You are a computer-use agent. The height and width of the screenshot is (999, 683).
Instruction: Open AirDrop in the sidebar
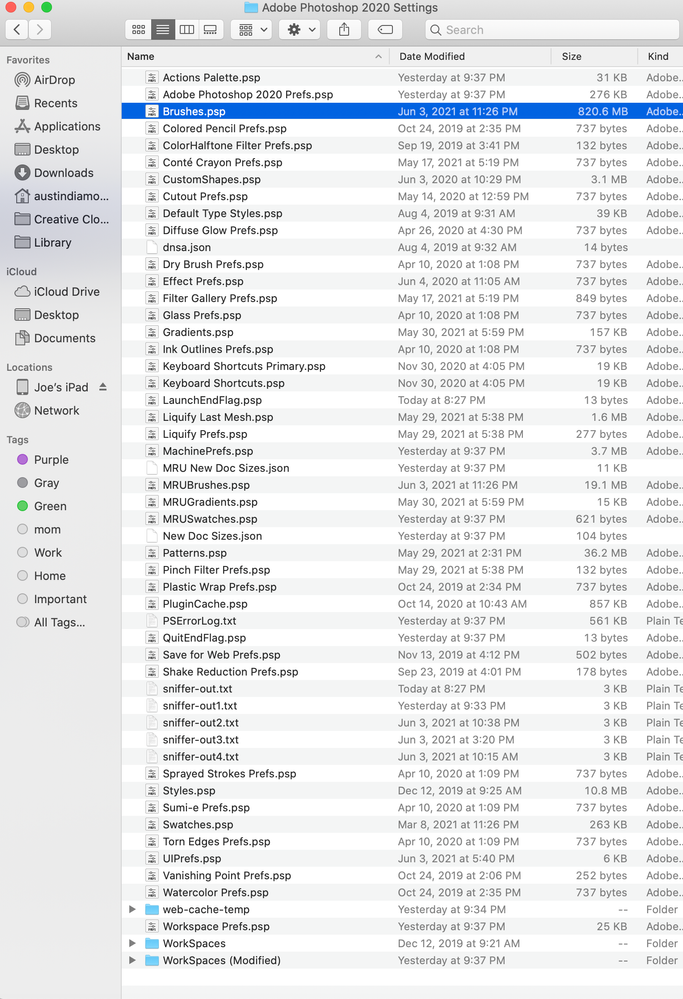tap(54, 80)
